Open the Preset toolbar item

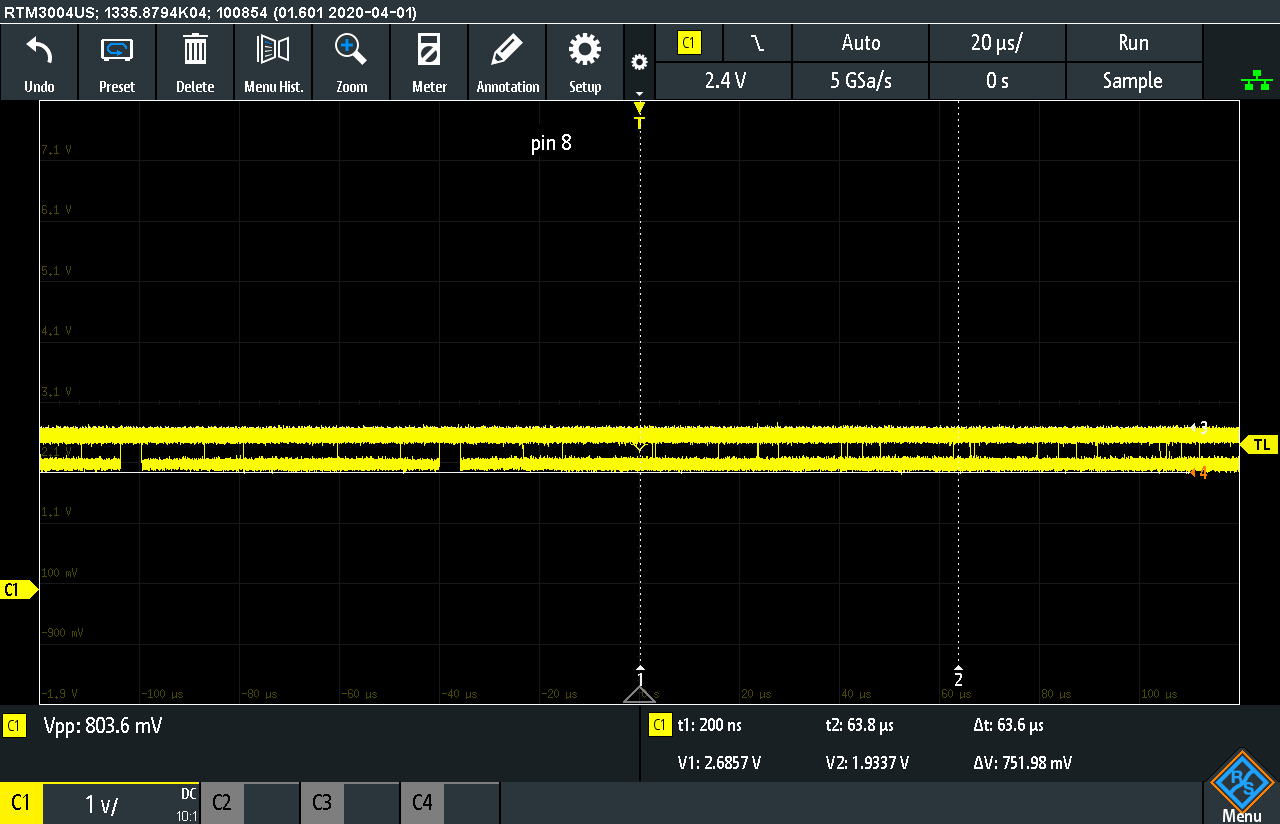point(117,62)
